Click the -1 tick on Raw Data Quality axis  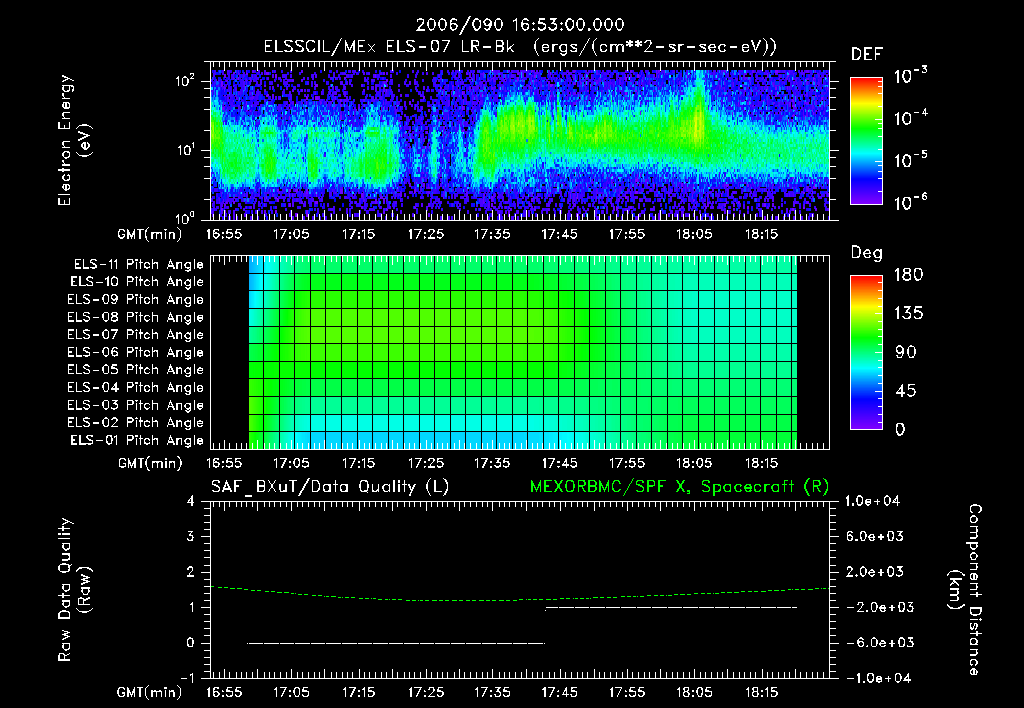click(x=187, y=678)
